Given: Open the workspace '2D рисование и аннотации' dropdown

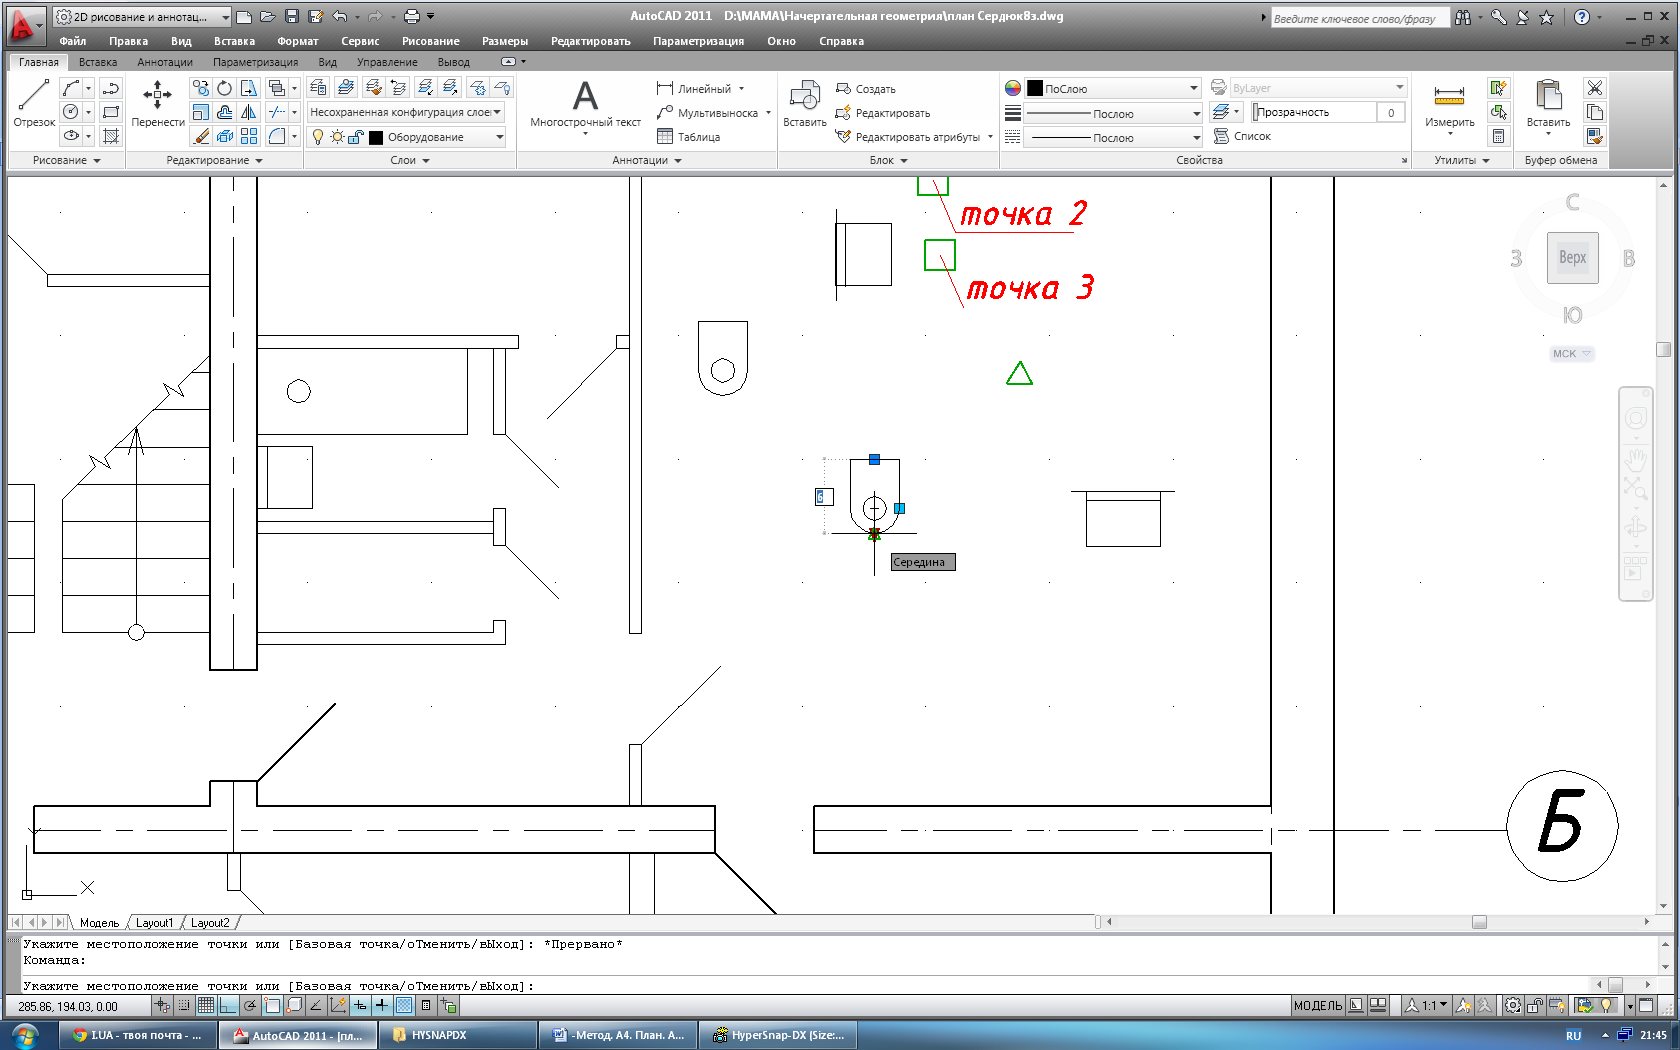Looking at the screenshot, I should click(x=142, y=17).
